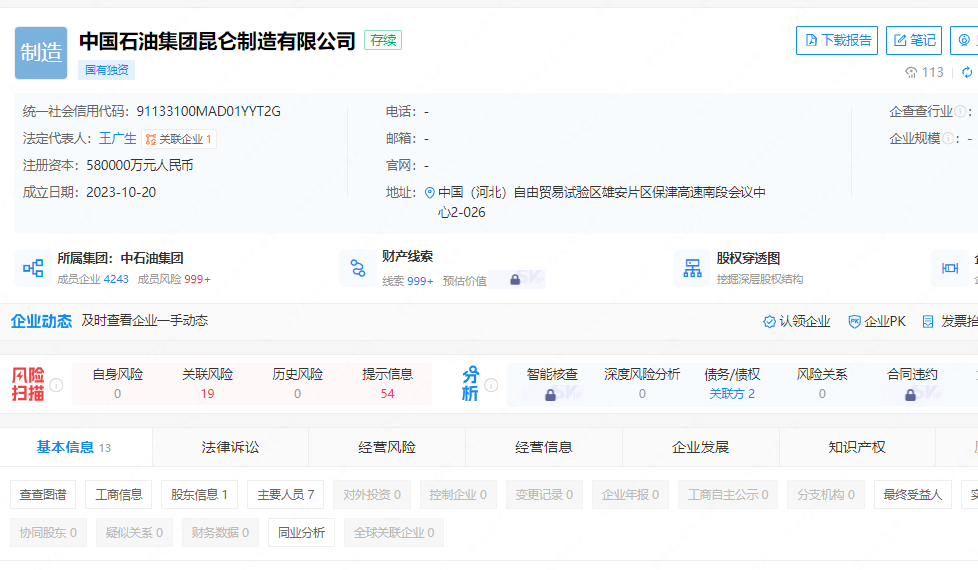Image resolution: width=978 pixels, height=570 pixels.
Task: Select 企业年报 0 sub-tab
Action: pyautogui.click(x=631, y=495)
